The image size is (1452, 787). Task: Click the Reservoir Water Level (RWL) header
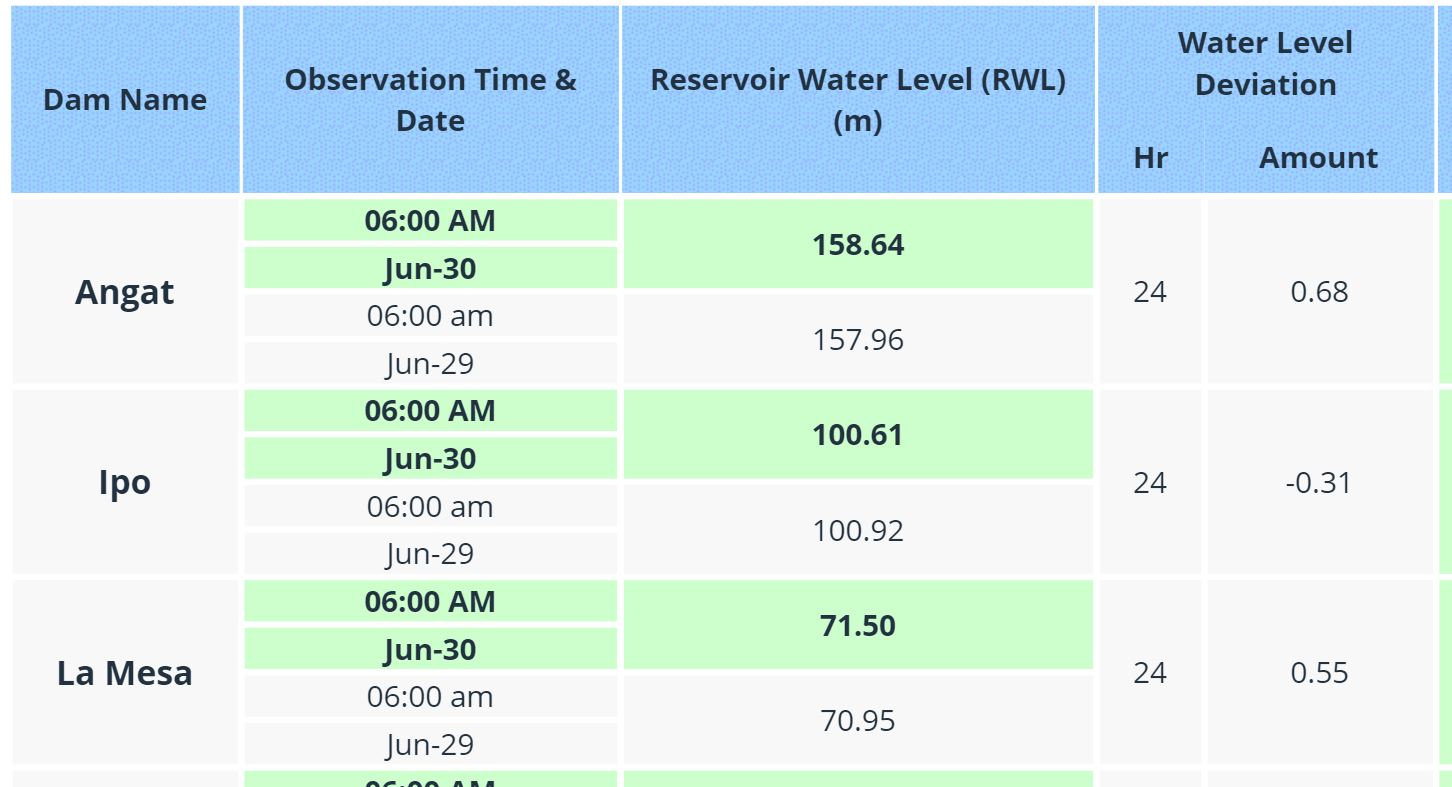[x=858, y=100]
